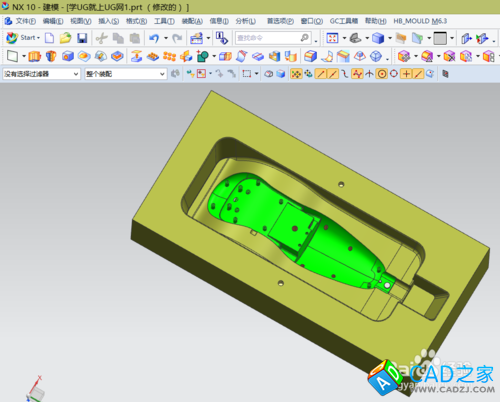
Task: Click the command finder search field
Action: point(273,38)
